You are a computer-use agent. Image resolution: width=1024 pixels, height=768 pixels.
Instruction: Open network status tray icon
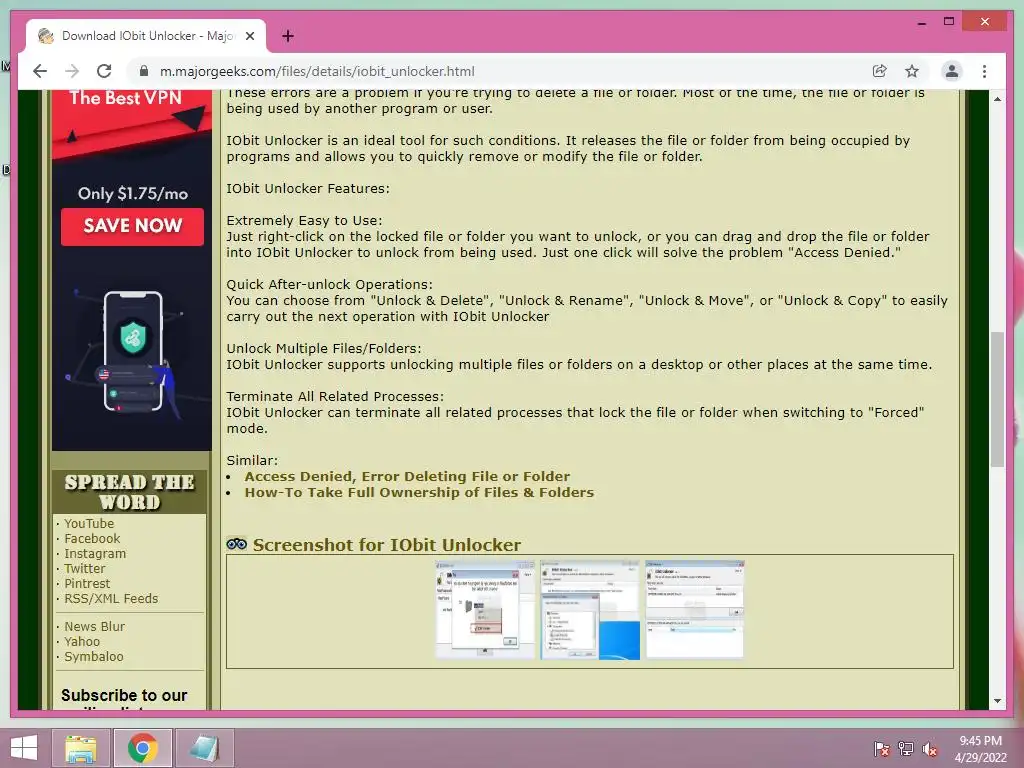point(906,749)
